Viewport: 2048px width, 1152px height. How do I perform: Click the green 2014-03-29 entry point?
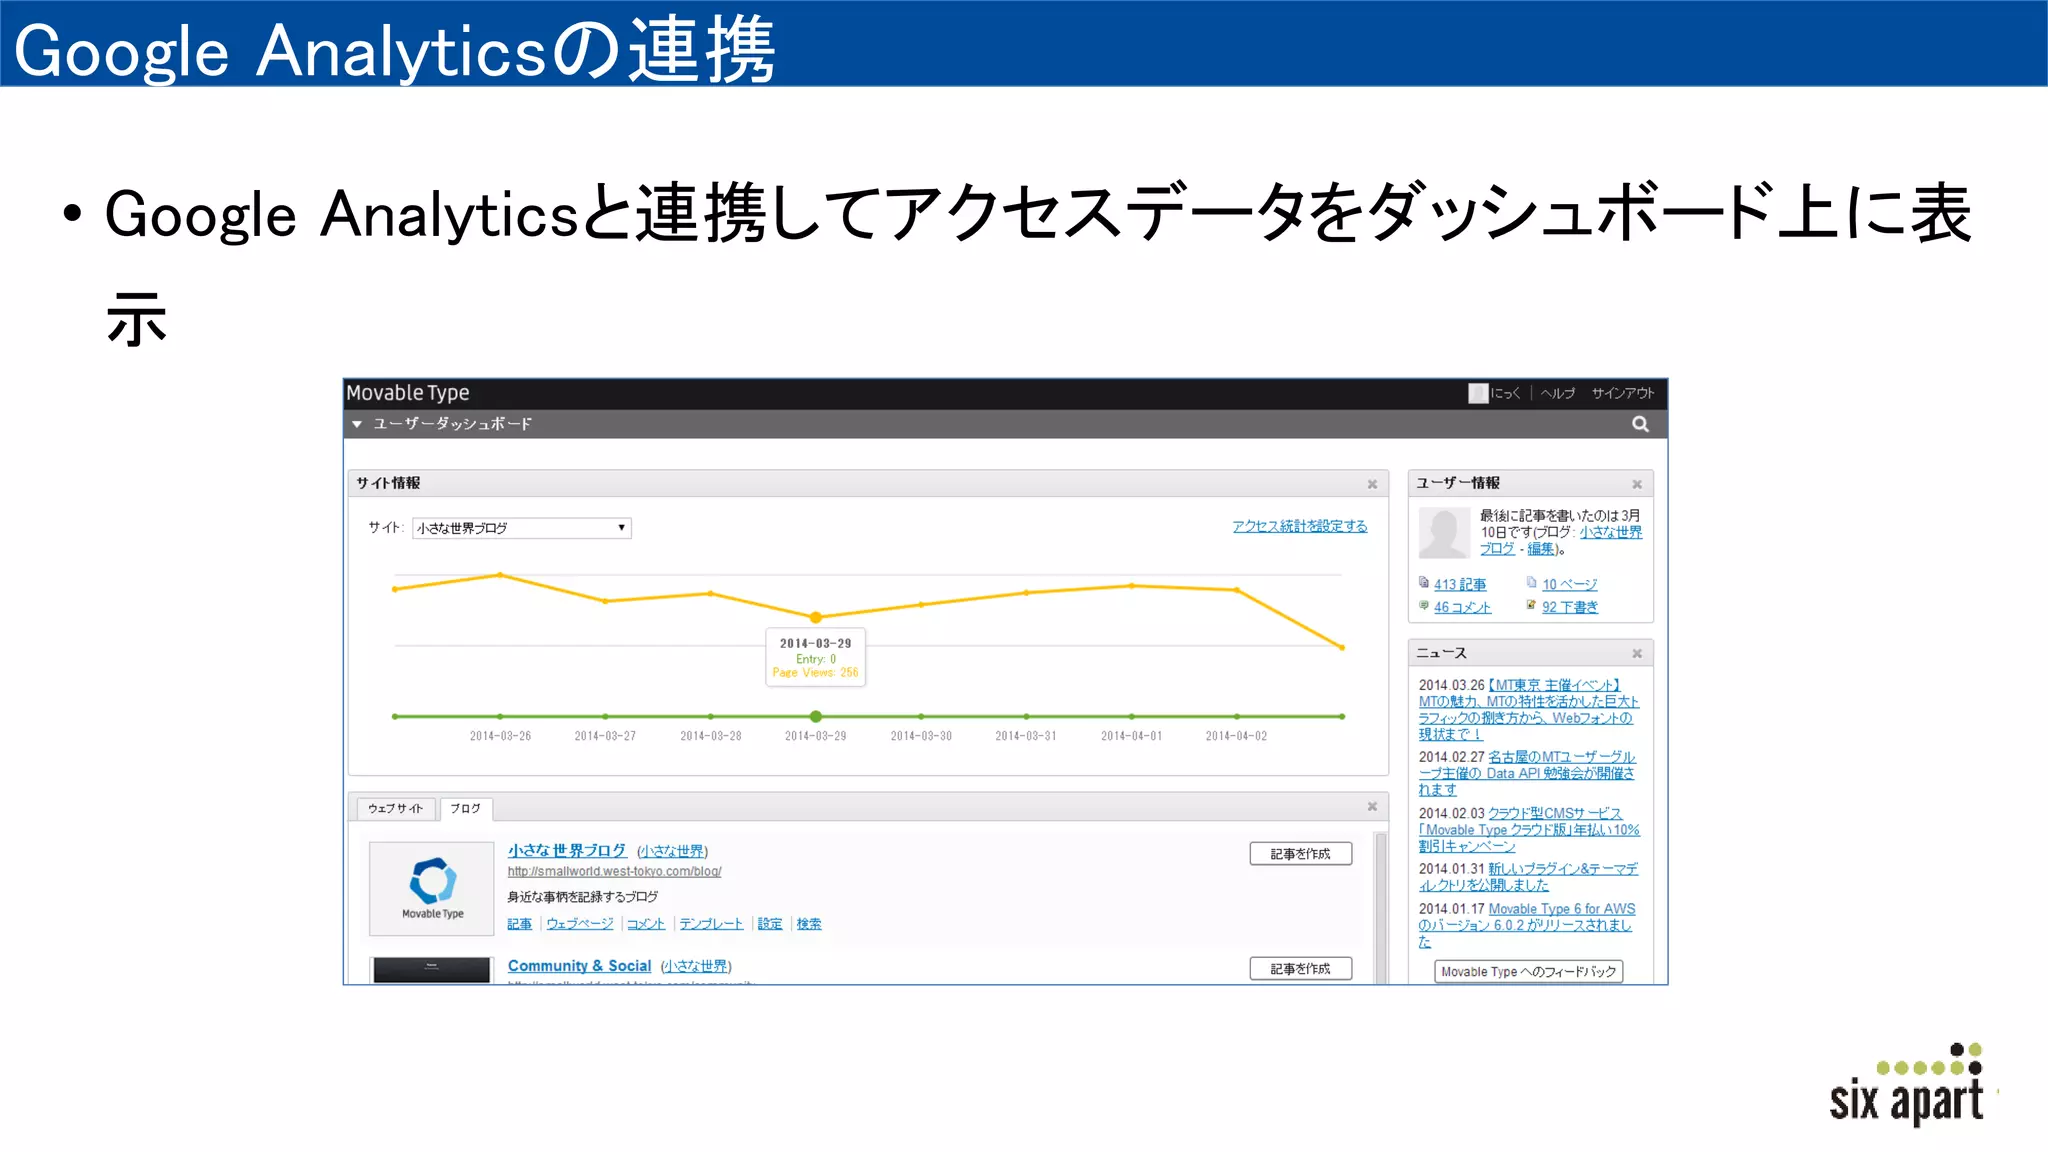[816, 717]
